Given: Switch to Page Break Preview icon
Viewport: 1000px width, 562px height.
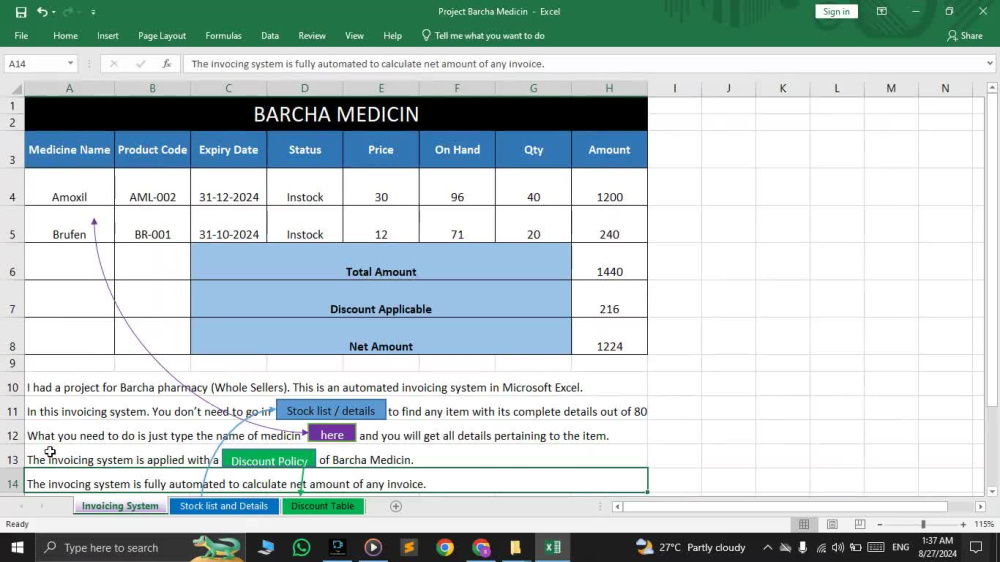Looking at the screenshot, I should click(860, 524).
